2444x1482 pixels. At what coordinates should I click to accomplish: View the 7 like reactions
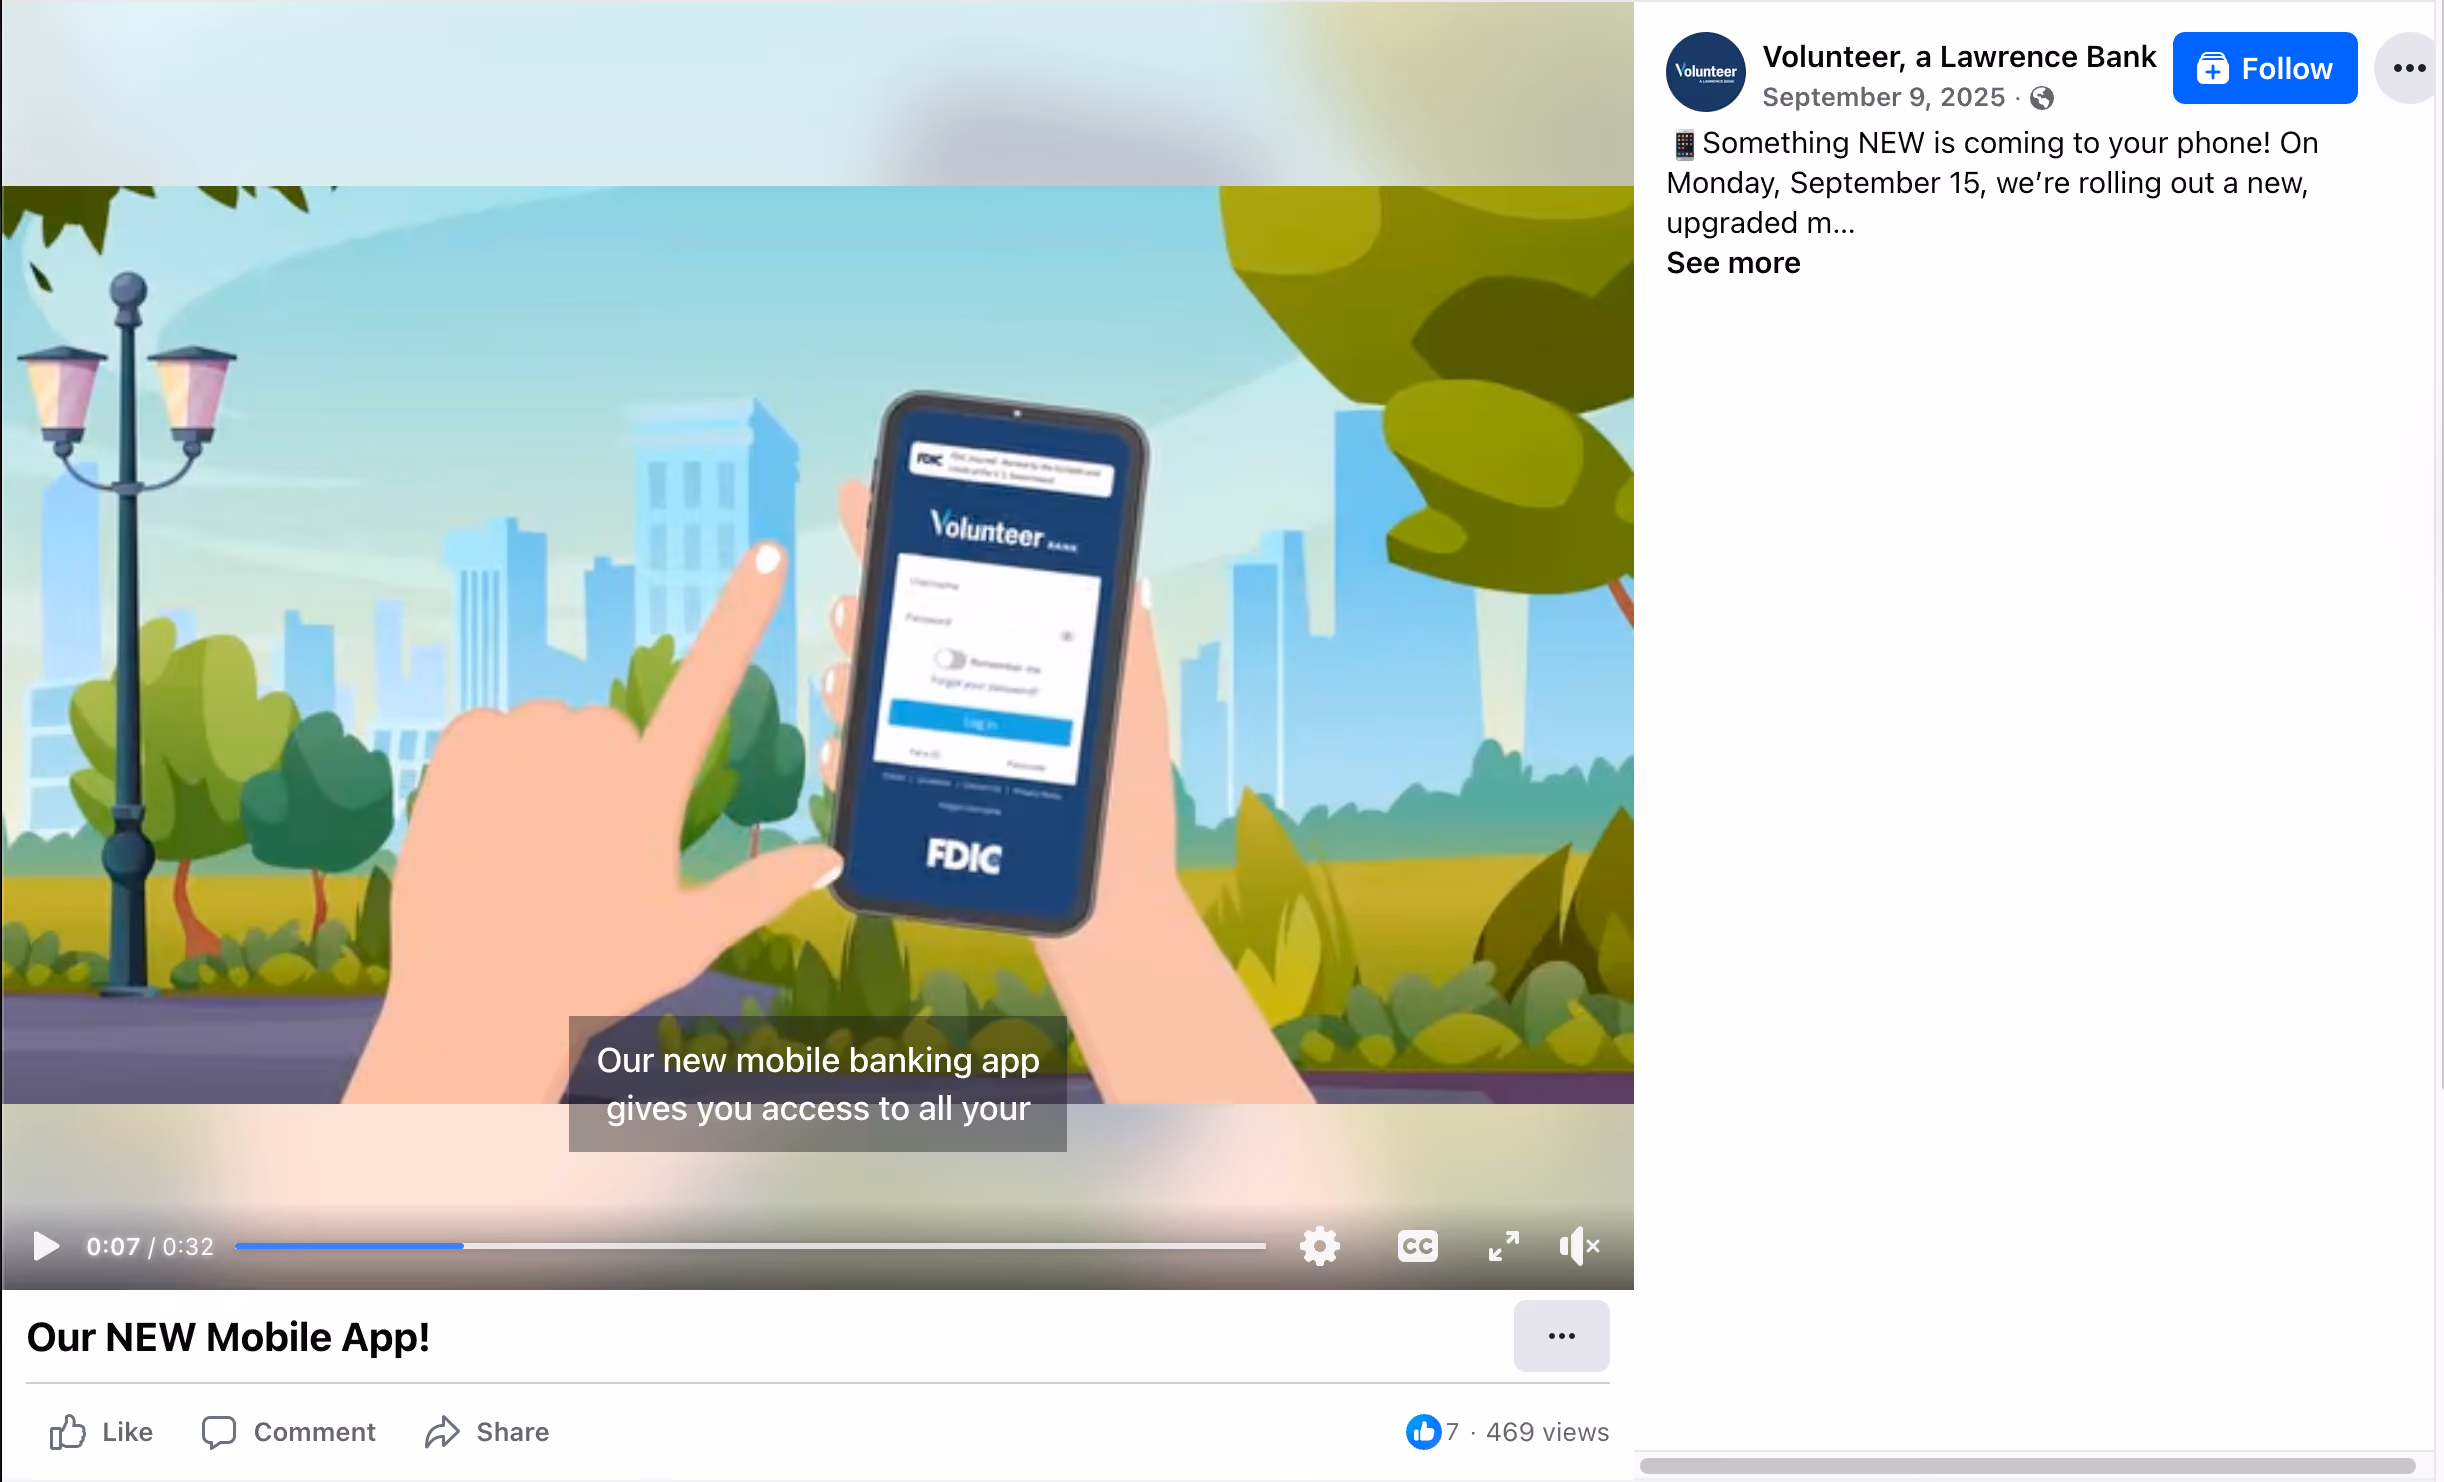click(1433, 1432)
